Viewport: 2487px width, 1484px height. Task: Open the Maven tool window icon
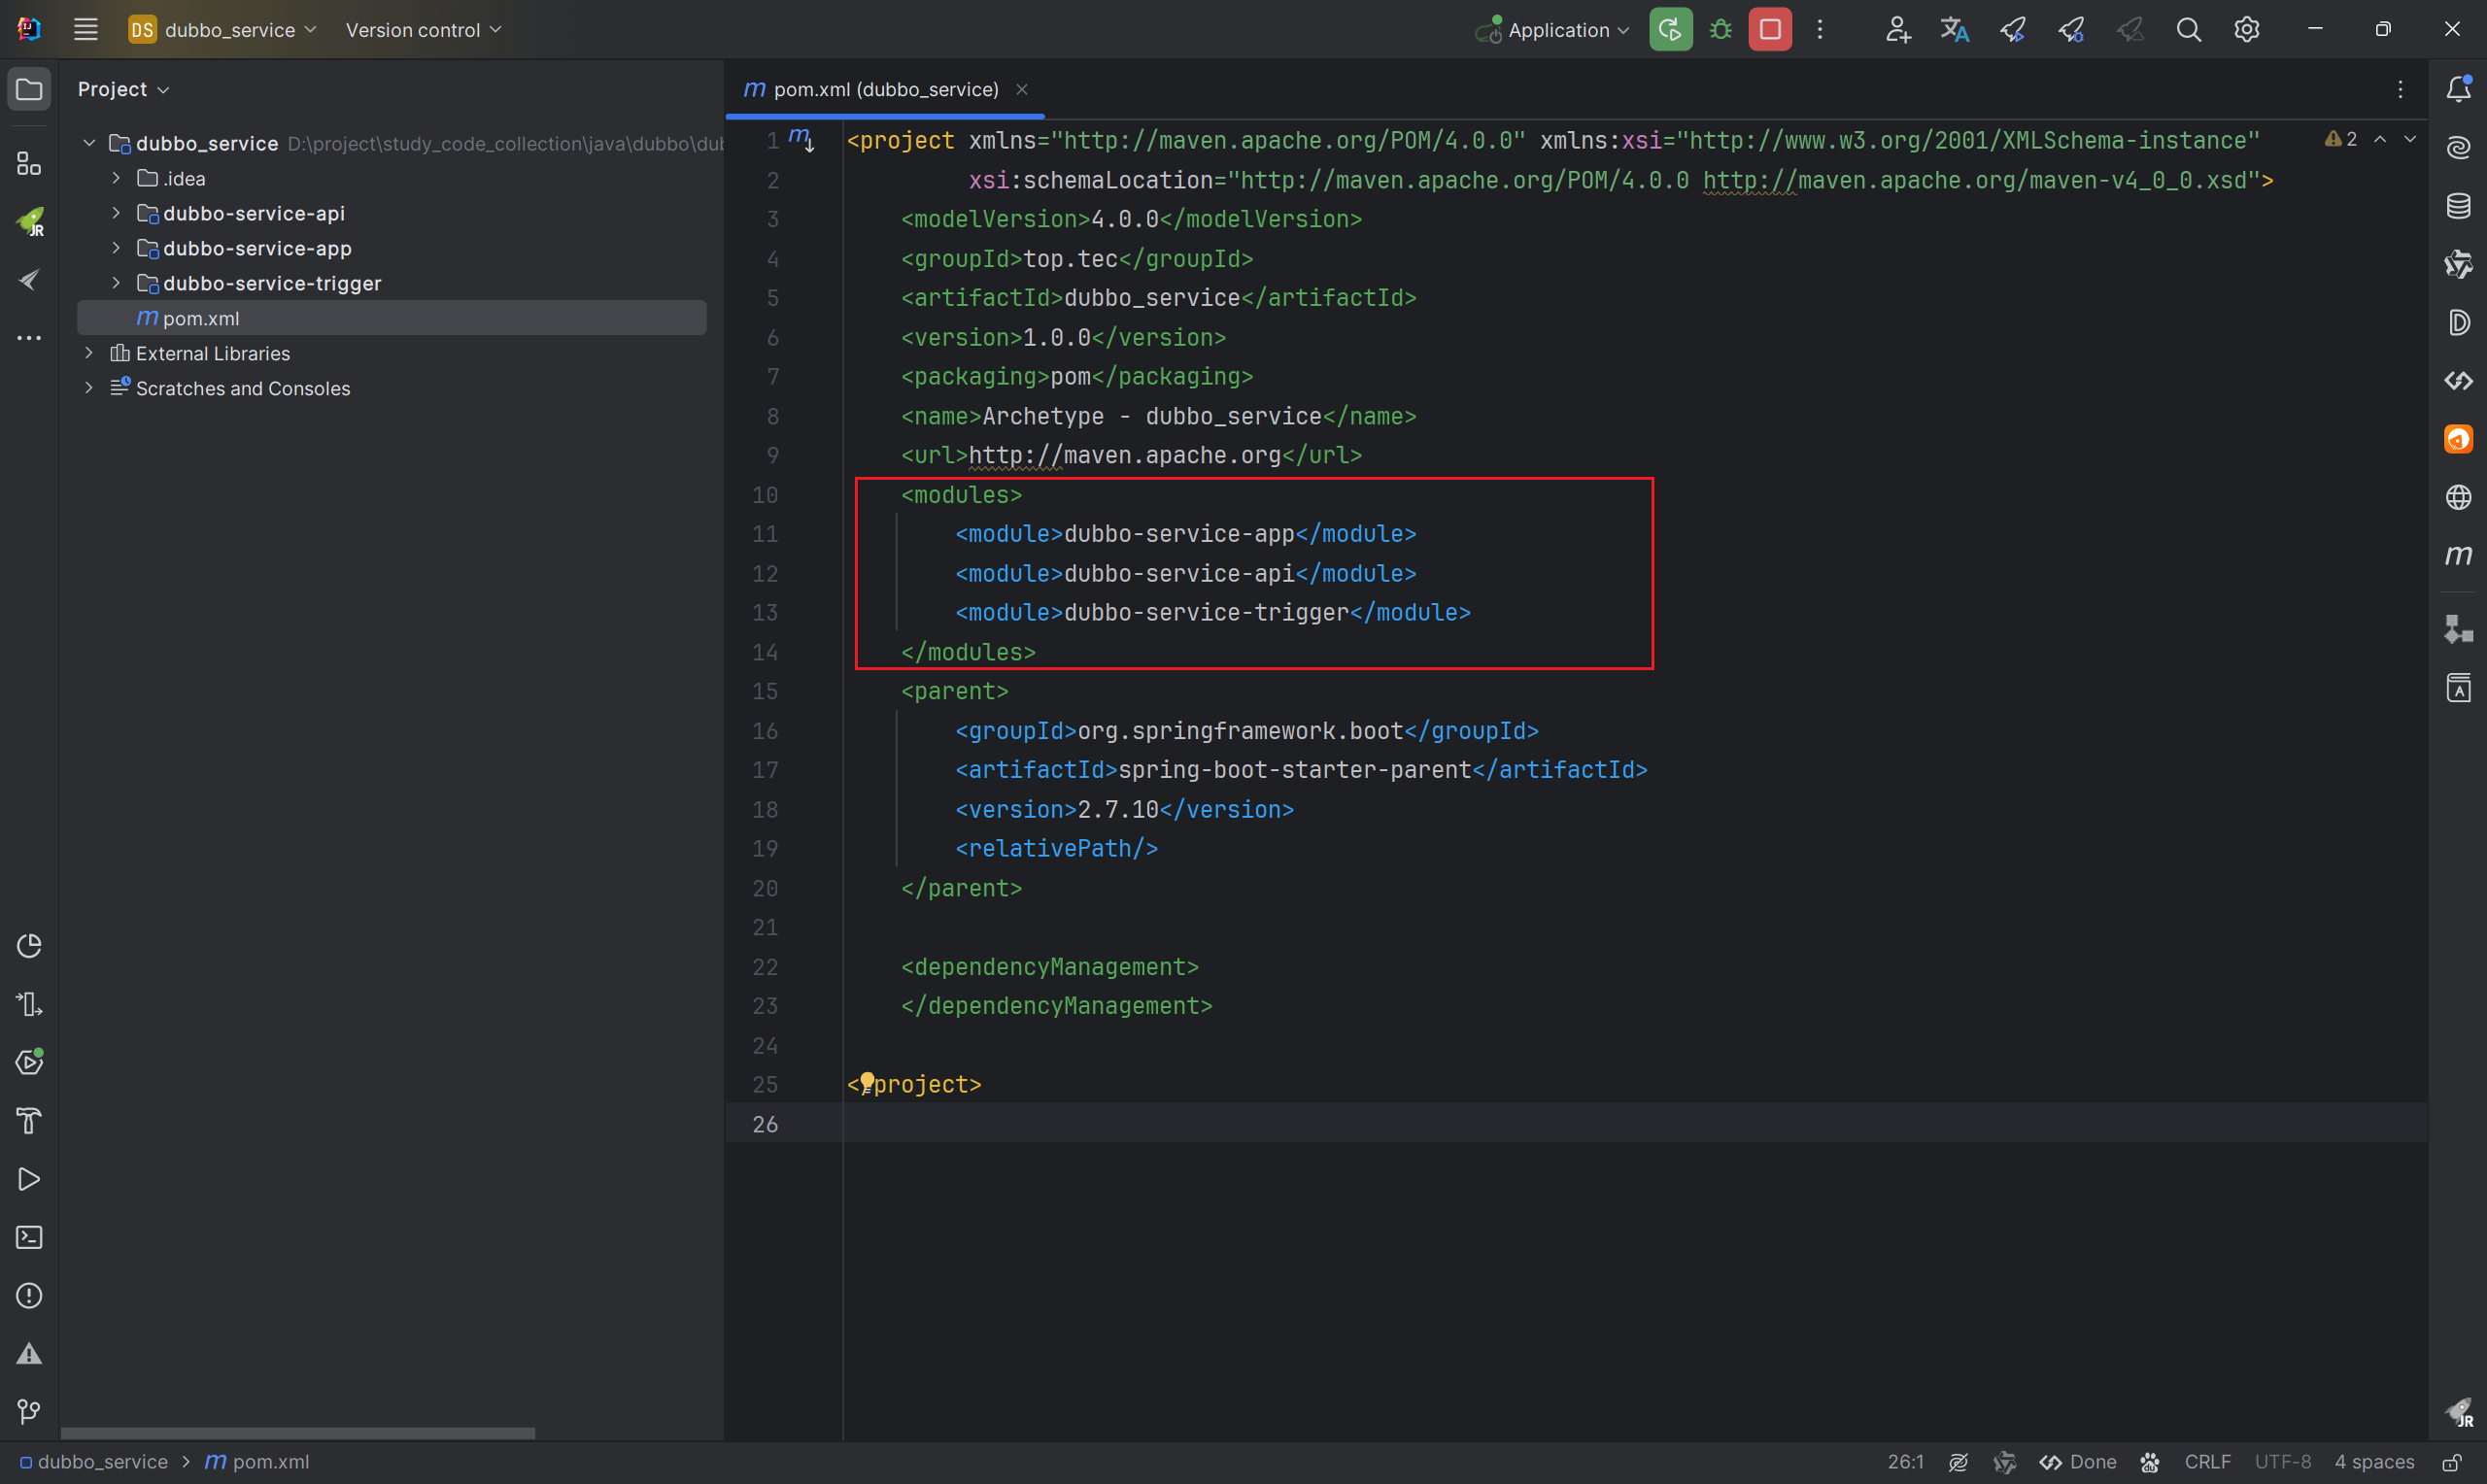[2458, 556]
